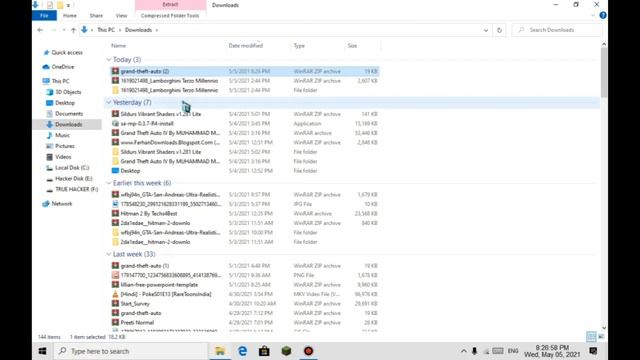Image resolution: width=640 pixels, height=360 pixels.
Task: Show hidden system tray icons
Action: point(464,351)
